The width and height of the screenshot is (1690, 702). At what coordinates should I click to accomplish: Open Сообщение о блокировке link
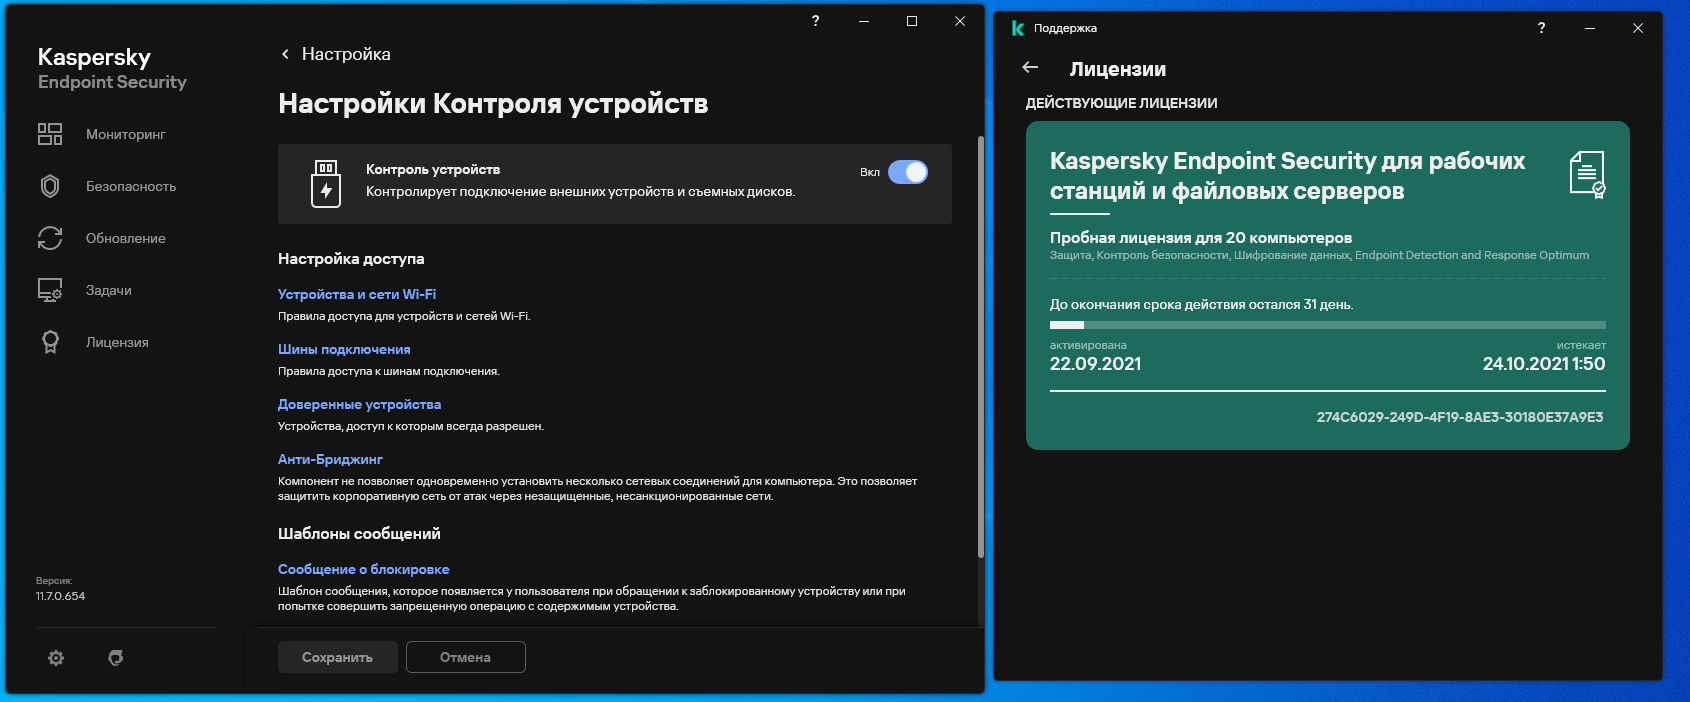pyautogui.click(x=364, y=569)
